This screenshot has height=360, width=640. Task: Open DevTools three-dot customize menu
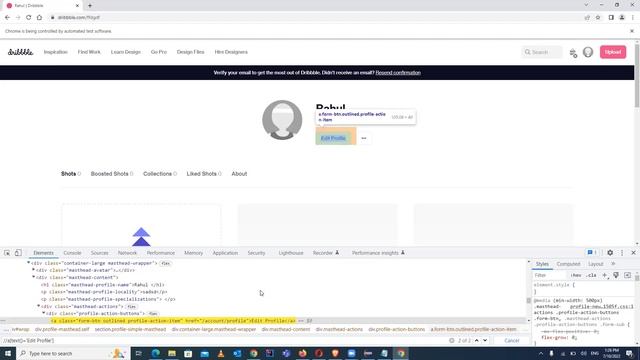point(622,253)
